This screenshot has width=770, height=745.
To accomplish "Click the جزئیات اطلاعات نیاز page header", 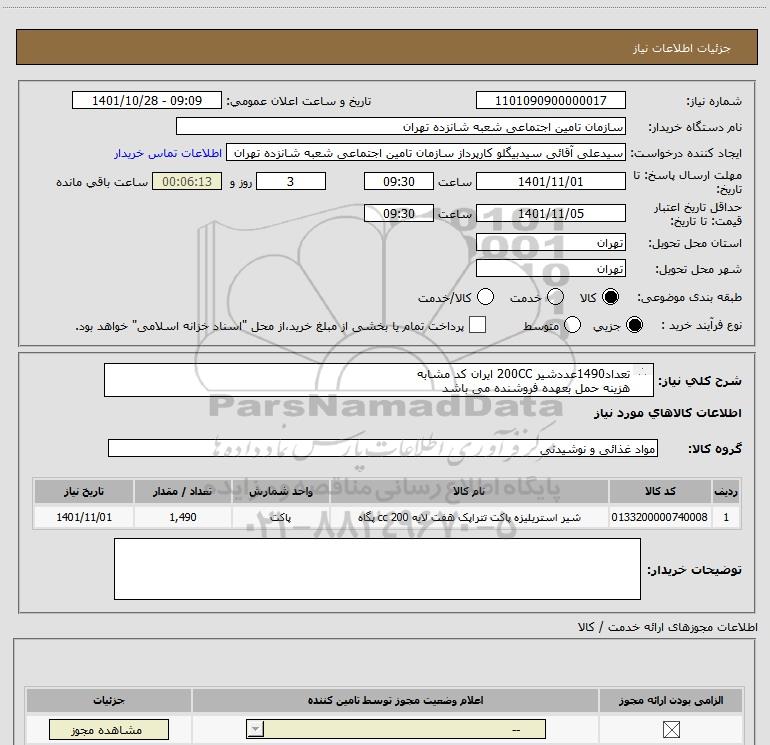I will pos(386,48).
